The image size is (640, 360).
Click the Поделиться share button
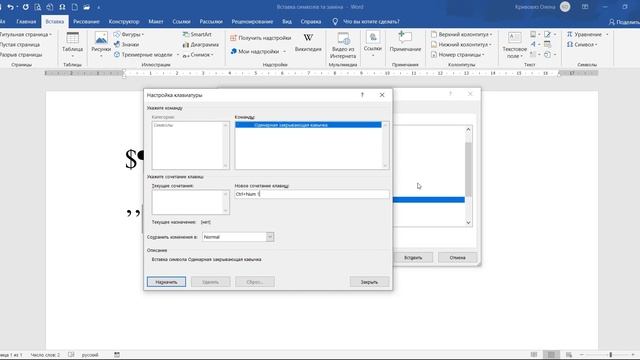(x=624, y=22)
